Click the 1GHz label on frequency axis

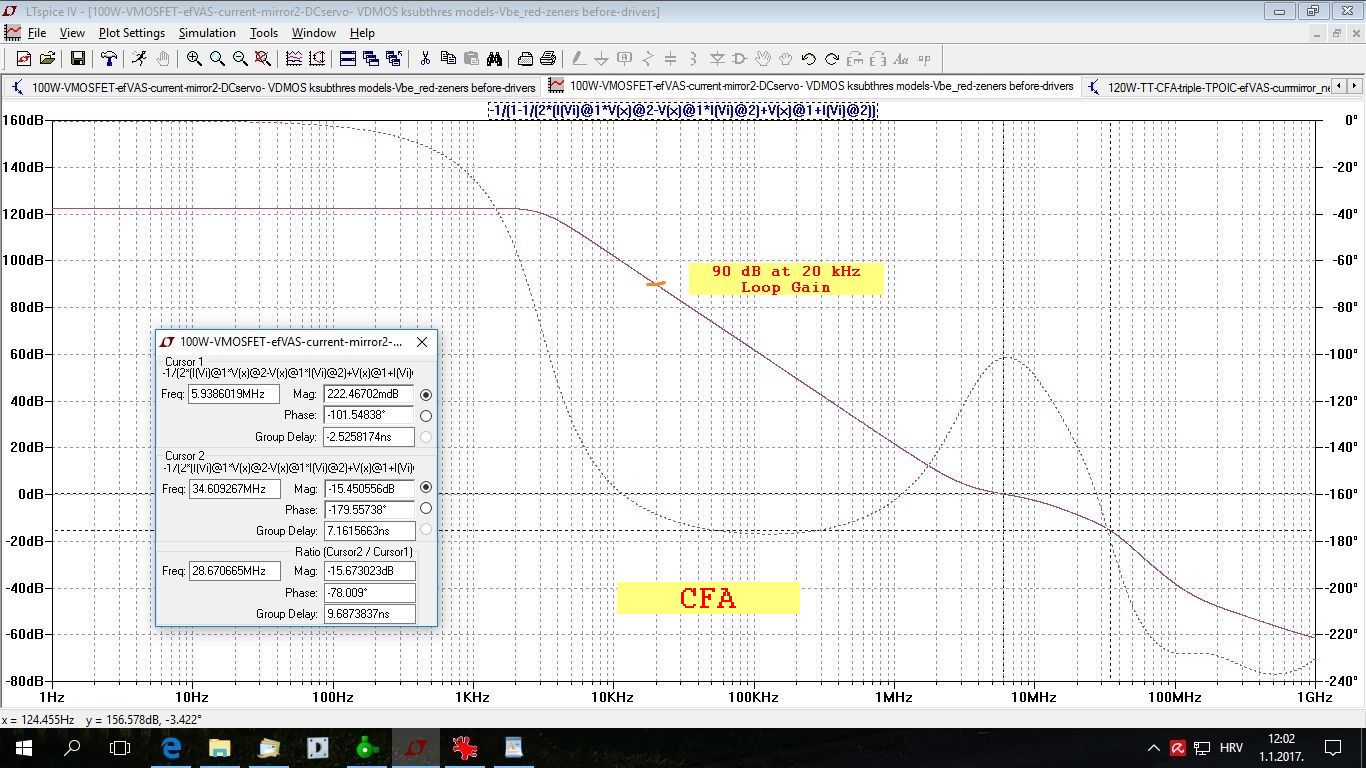pos(1314,697)
